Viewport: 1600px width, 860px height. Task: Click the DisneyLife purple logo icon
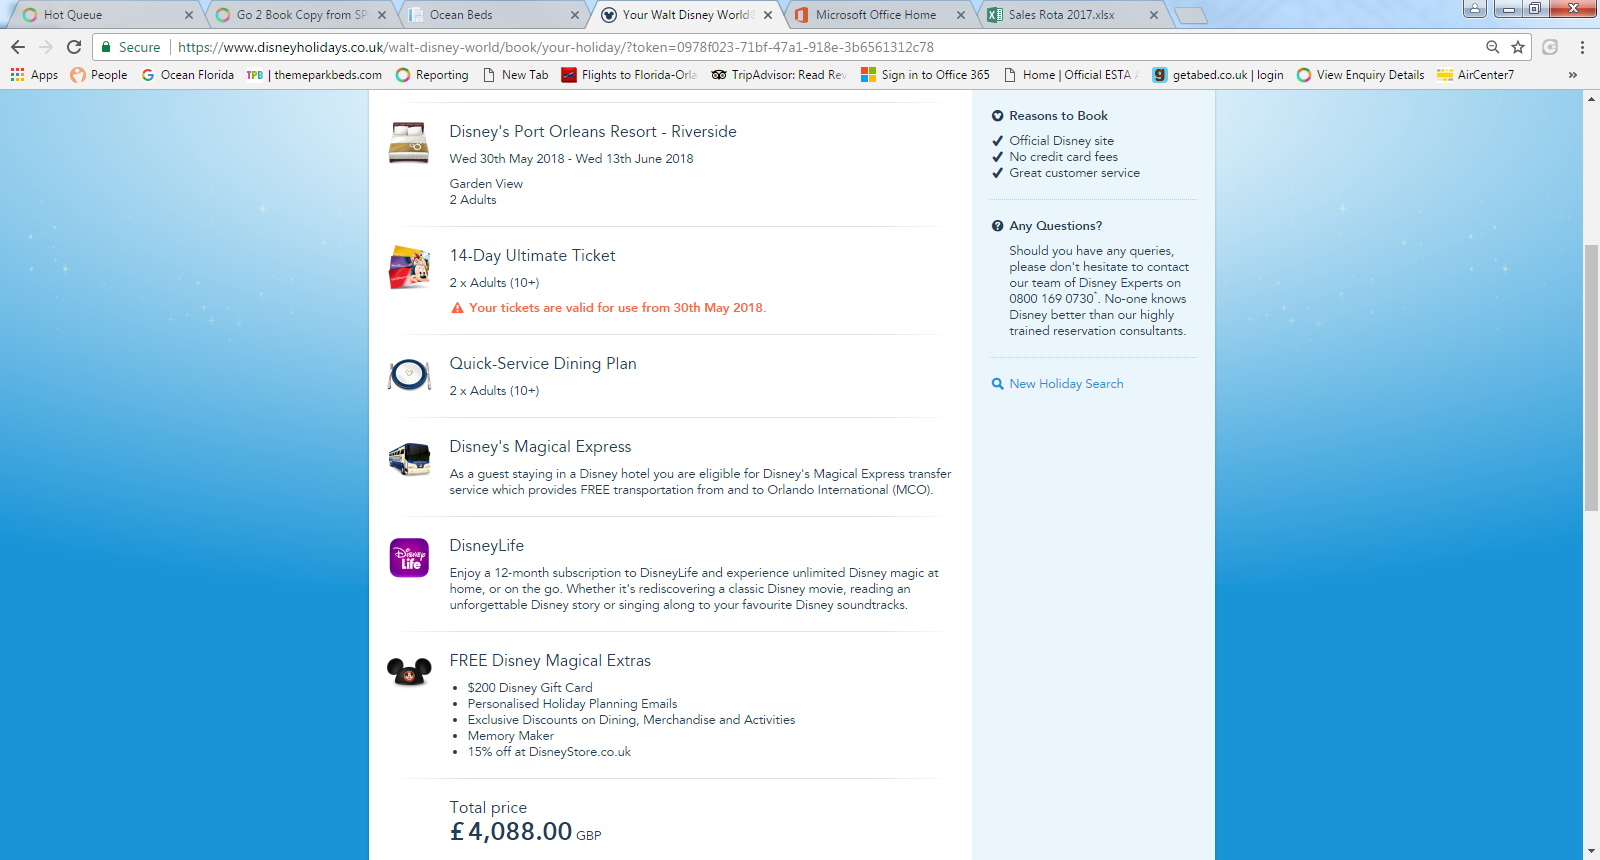tap(409, 558)
